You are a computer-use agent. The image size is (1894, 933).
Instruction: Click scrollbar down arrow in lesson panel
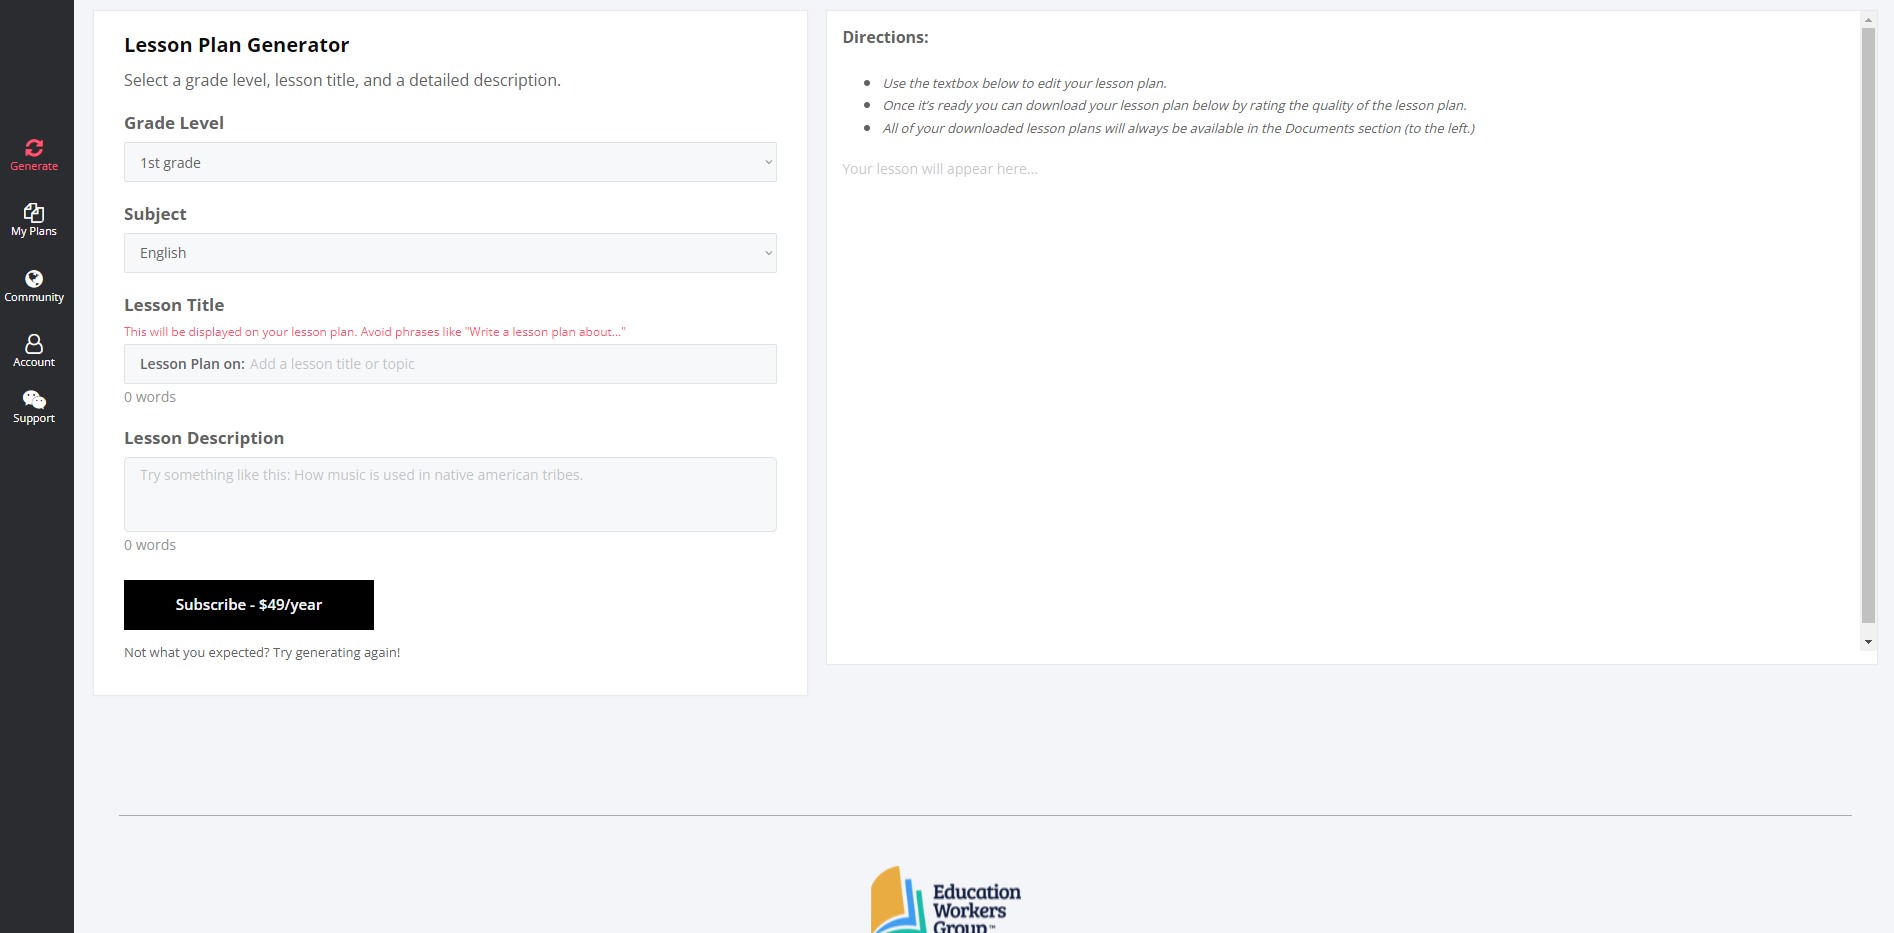click(x=1868, y=642)
